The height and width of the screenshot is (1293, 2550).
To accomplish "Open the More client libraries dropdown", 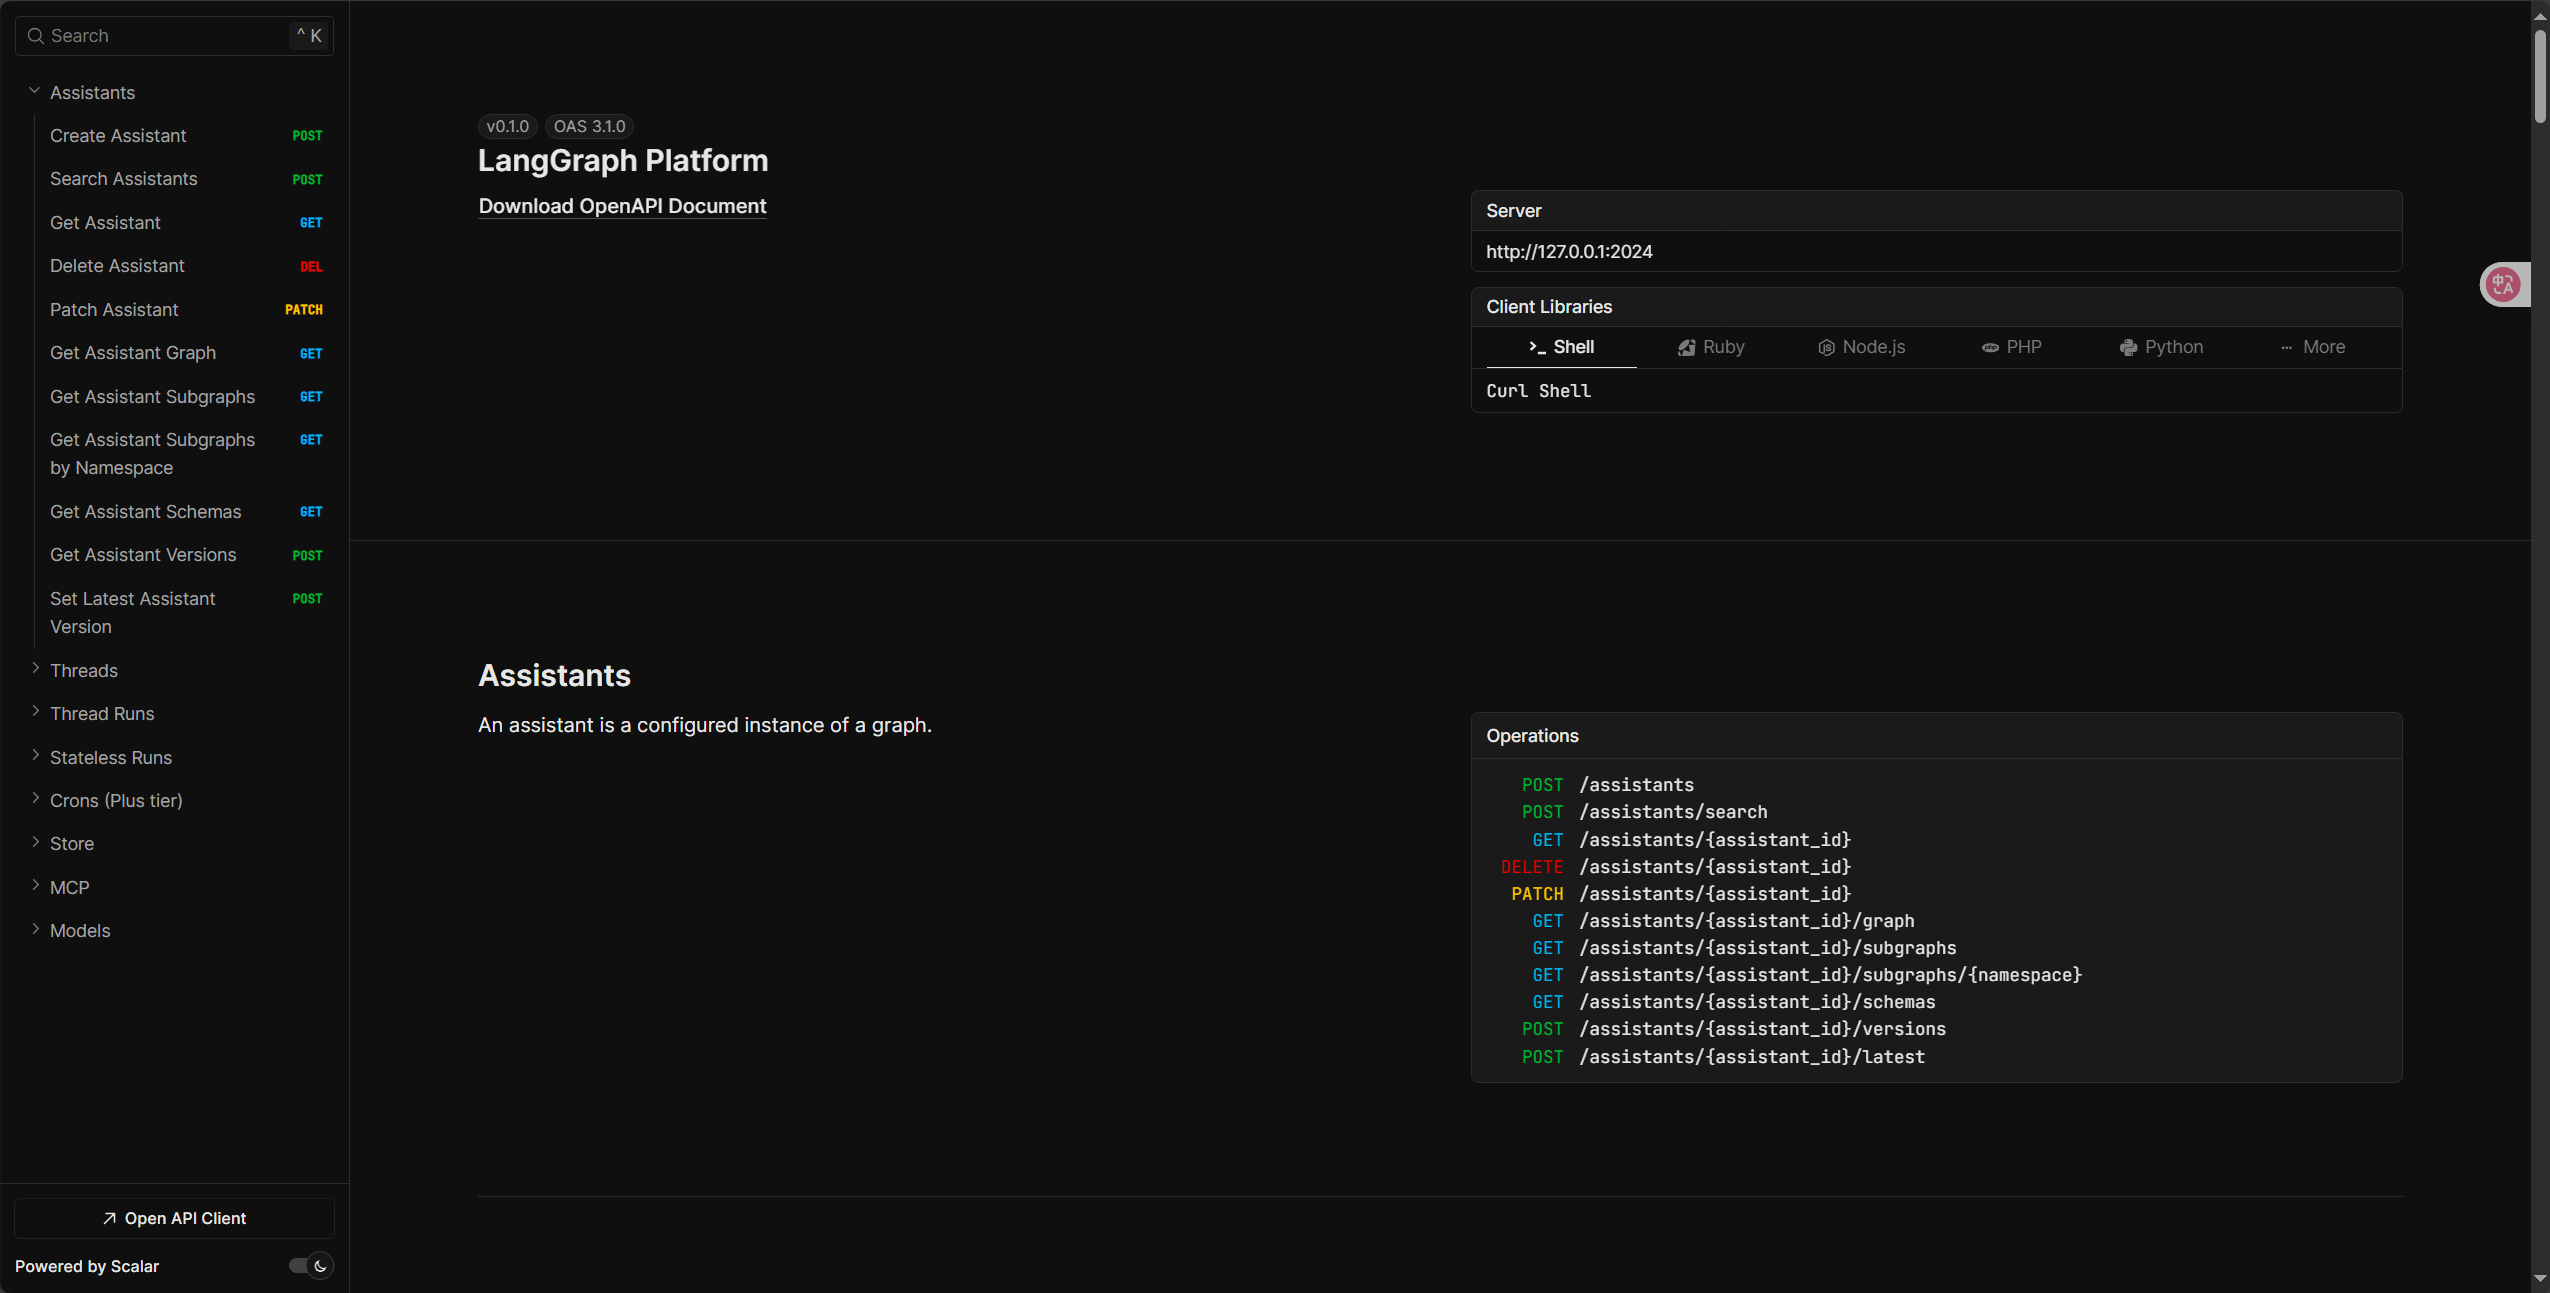I will tap(2312, 347).
